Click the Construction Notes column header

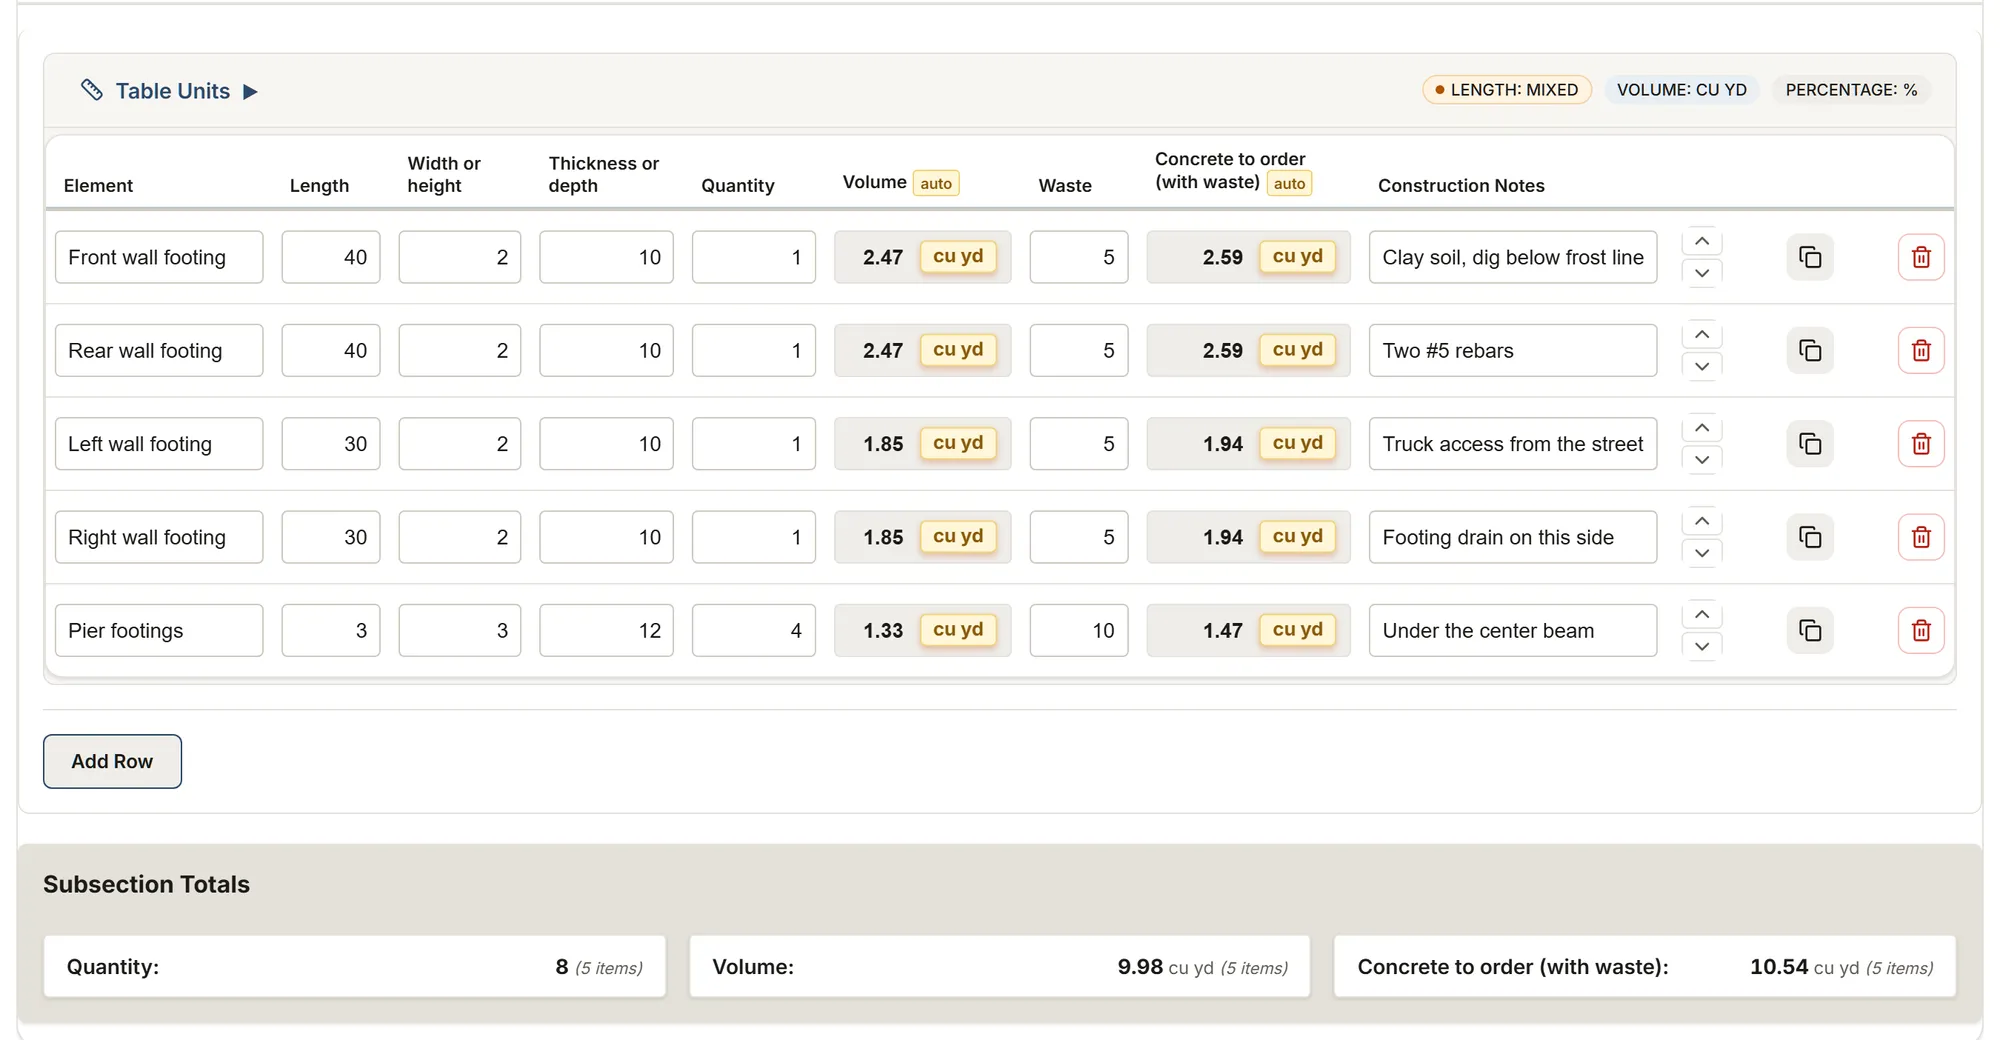[x=1461, y=185]
